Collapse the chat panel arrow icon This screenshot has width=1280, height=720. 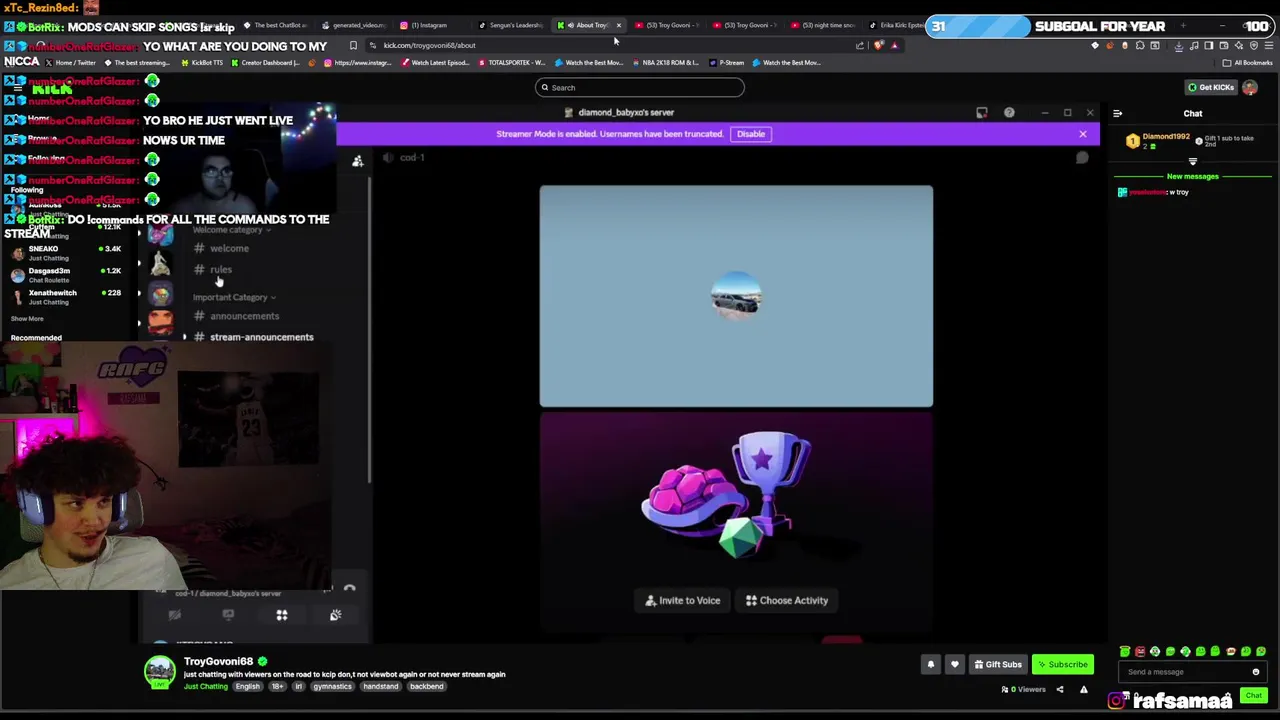pyautogui.click(x=1118, y=114)
